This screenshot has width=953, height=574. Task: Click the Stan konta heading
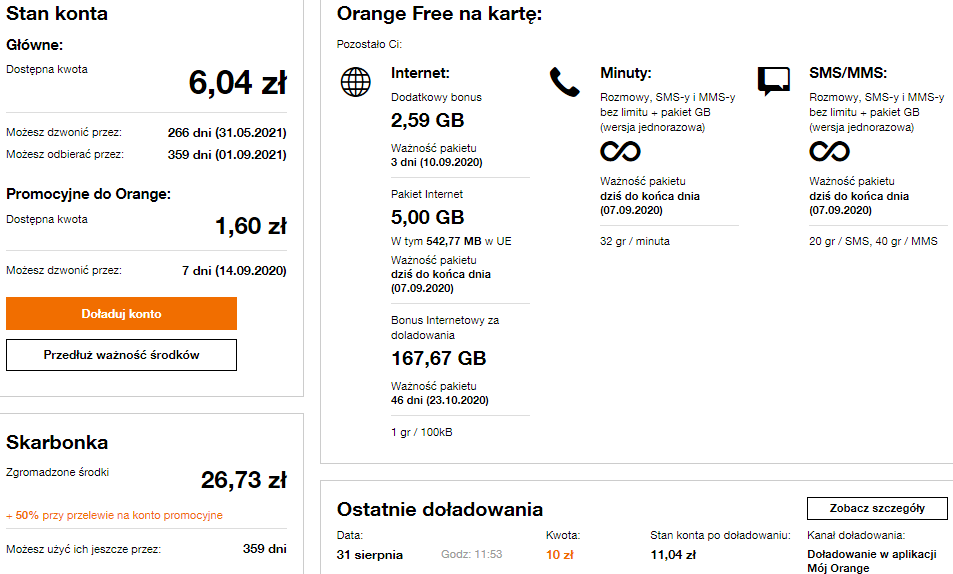coord(57,14)
